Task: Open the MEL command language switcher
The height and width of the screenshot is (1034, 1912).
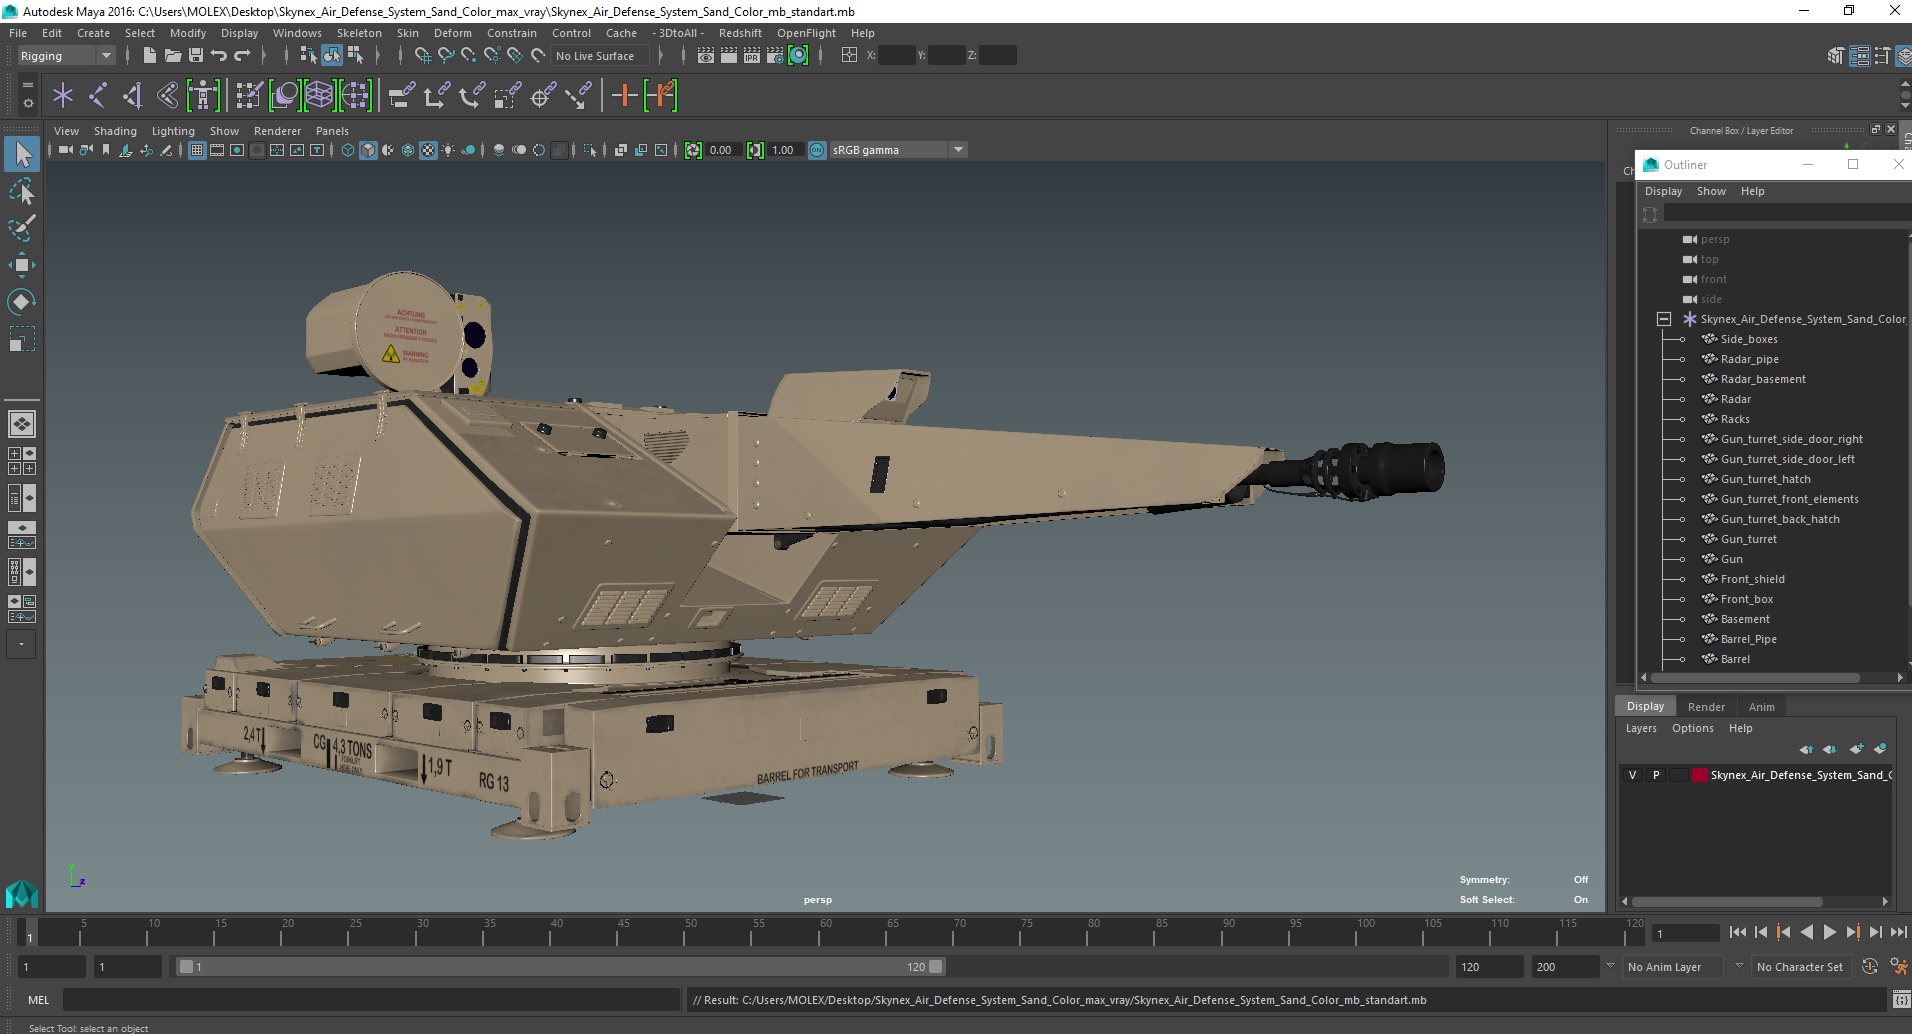Action: tap(38, 1000)
